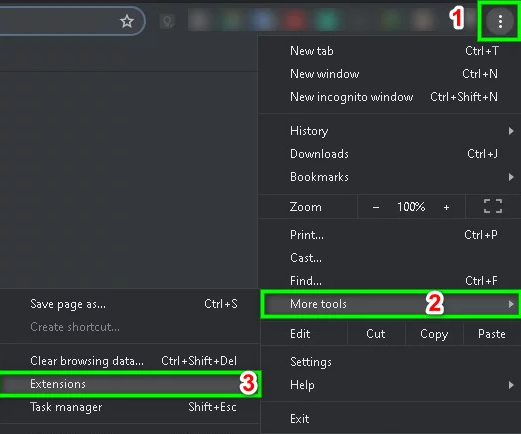The width and height of the screenshot is (521, 434).
Task: Open Chrome Settings
Action: tap(389, 362)
